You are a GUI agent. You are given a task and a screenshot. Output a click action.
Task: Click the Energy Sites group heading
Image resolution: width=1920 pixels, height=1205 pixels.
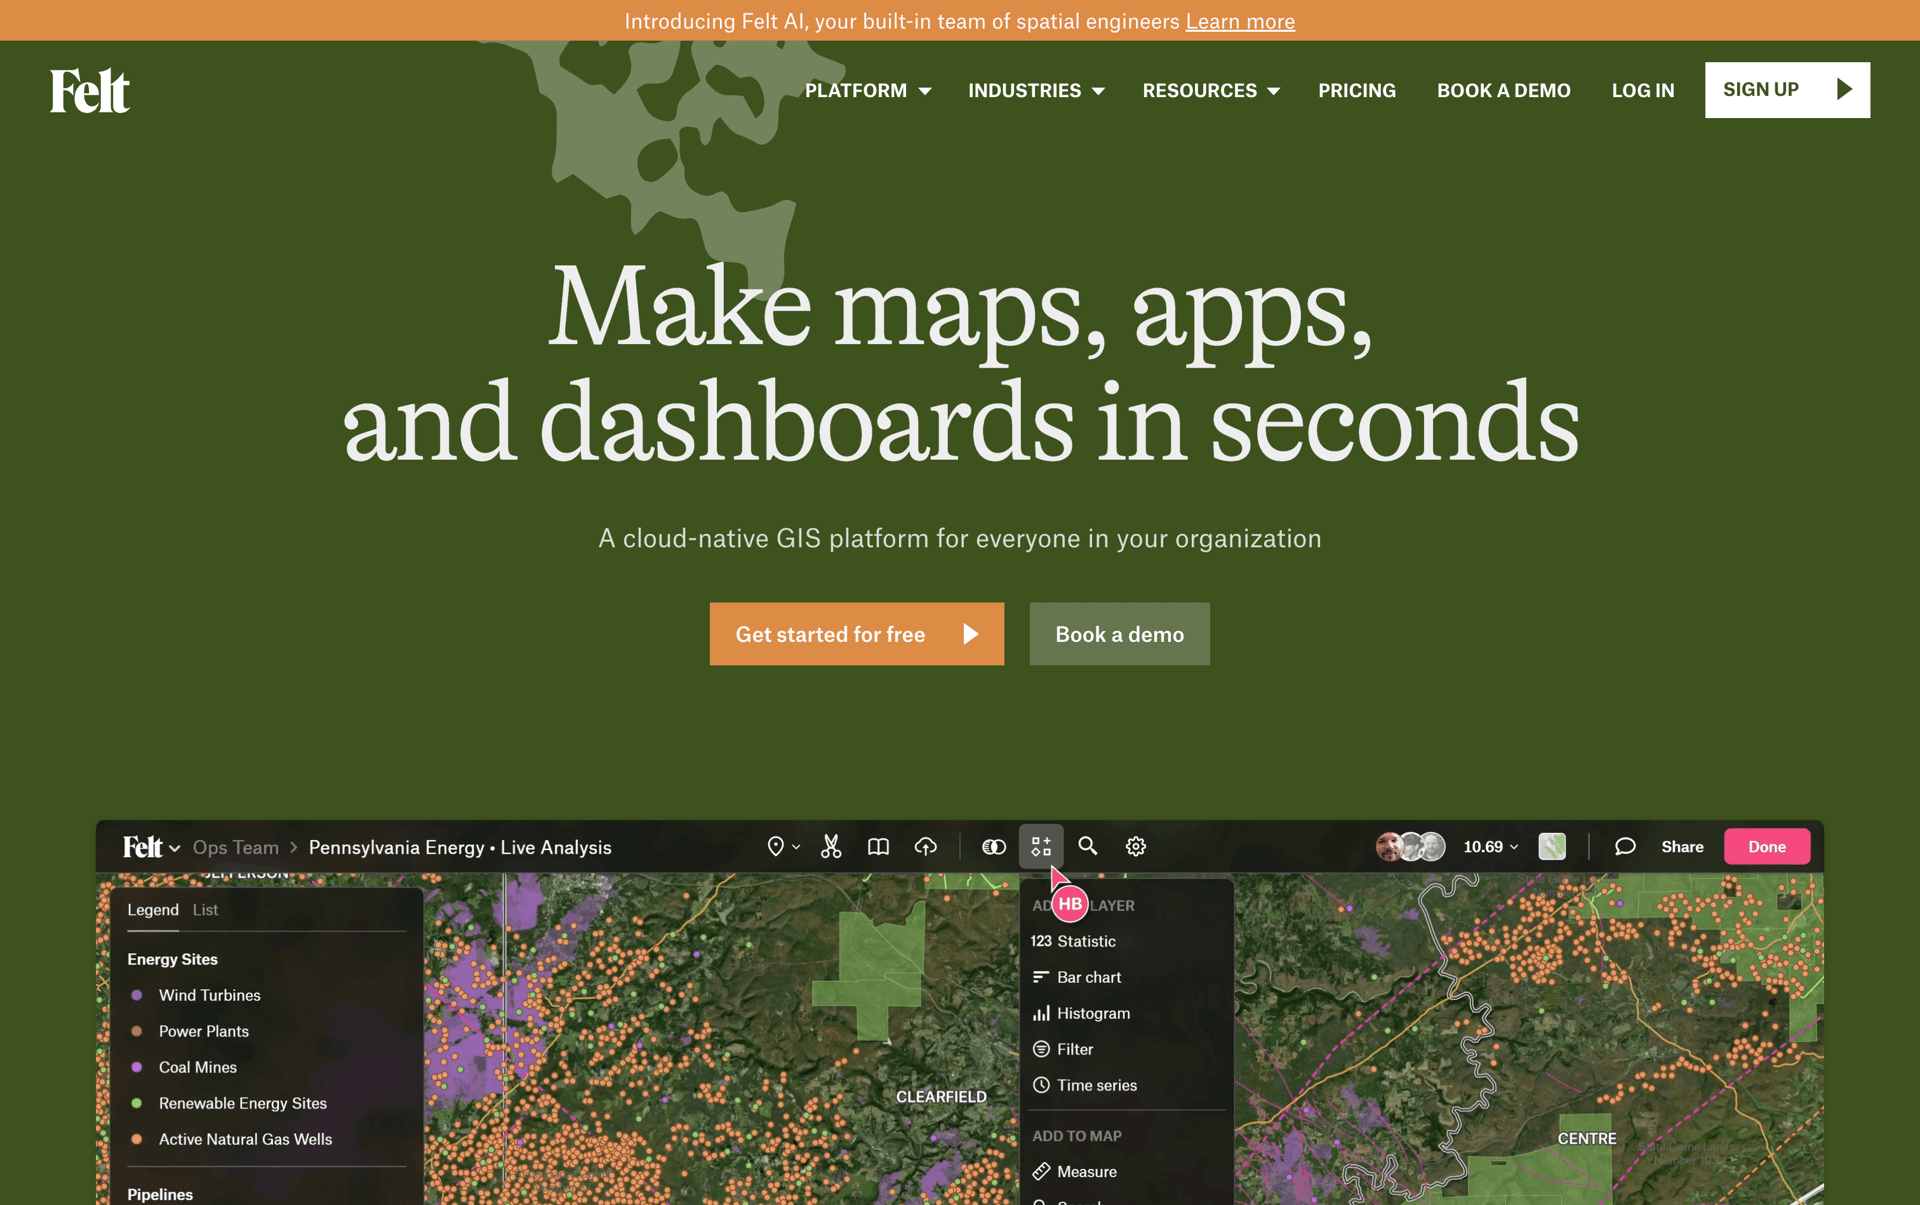172,959
